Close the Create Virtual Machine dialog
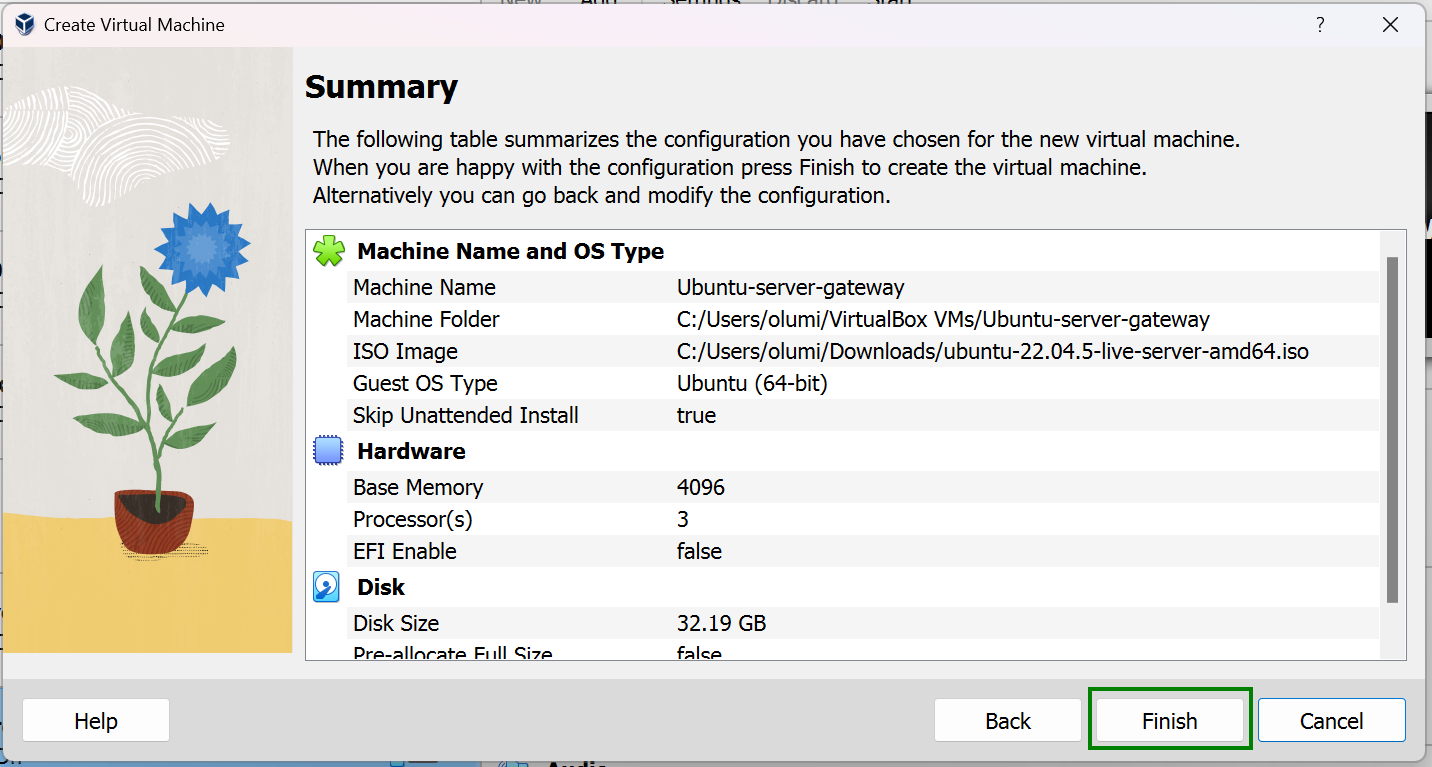The image size is (1432, 767). 1390,25
